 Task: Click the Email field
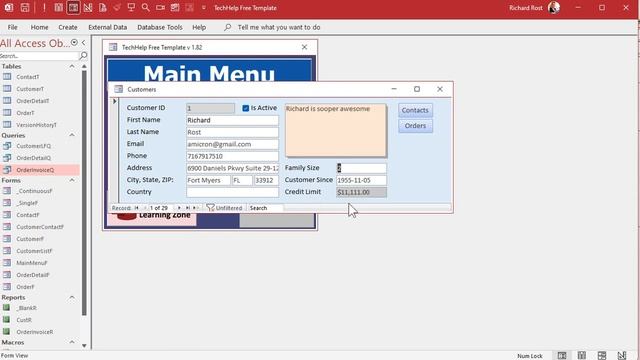232,144
